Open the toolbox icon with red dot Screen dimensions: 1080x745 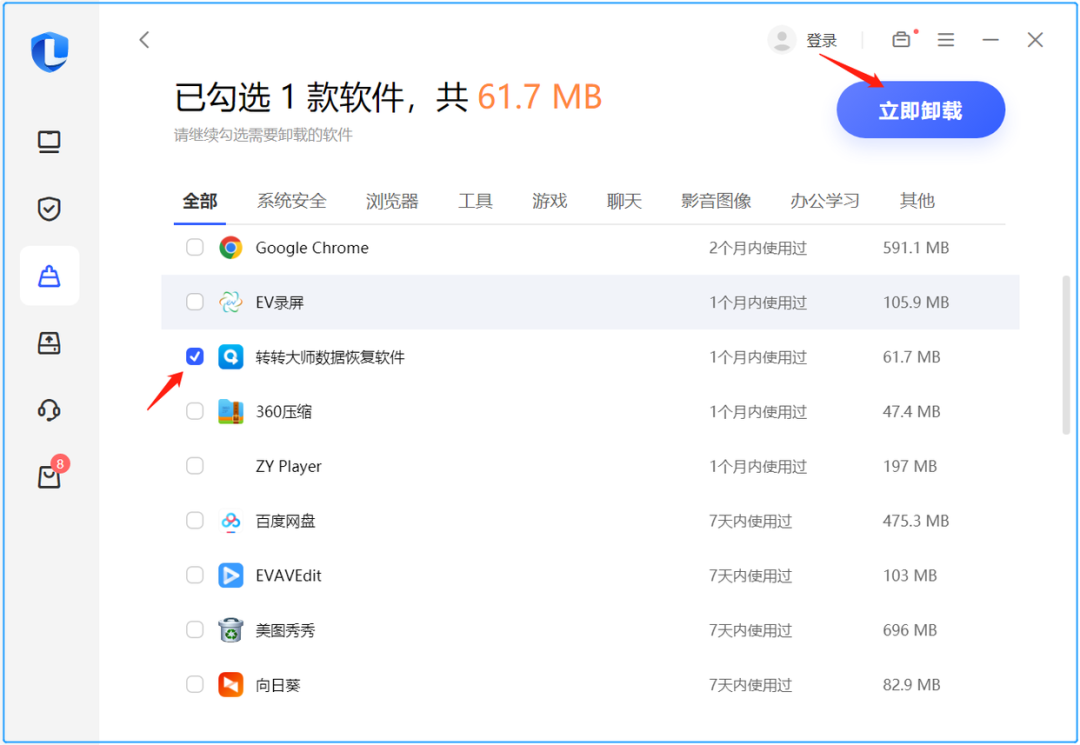(x=902, y=39)
